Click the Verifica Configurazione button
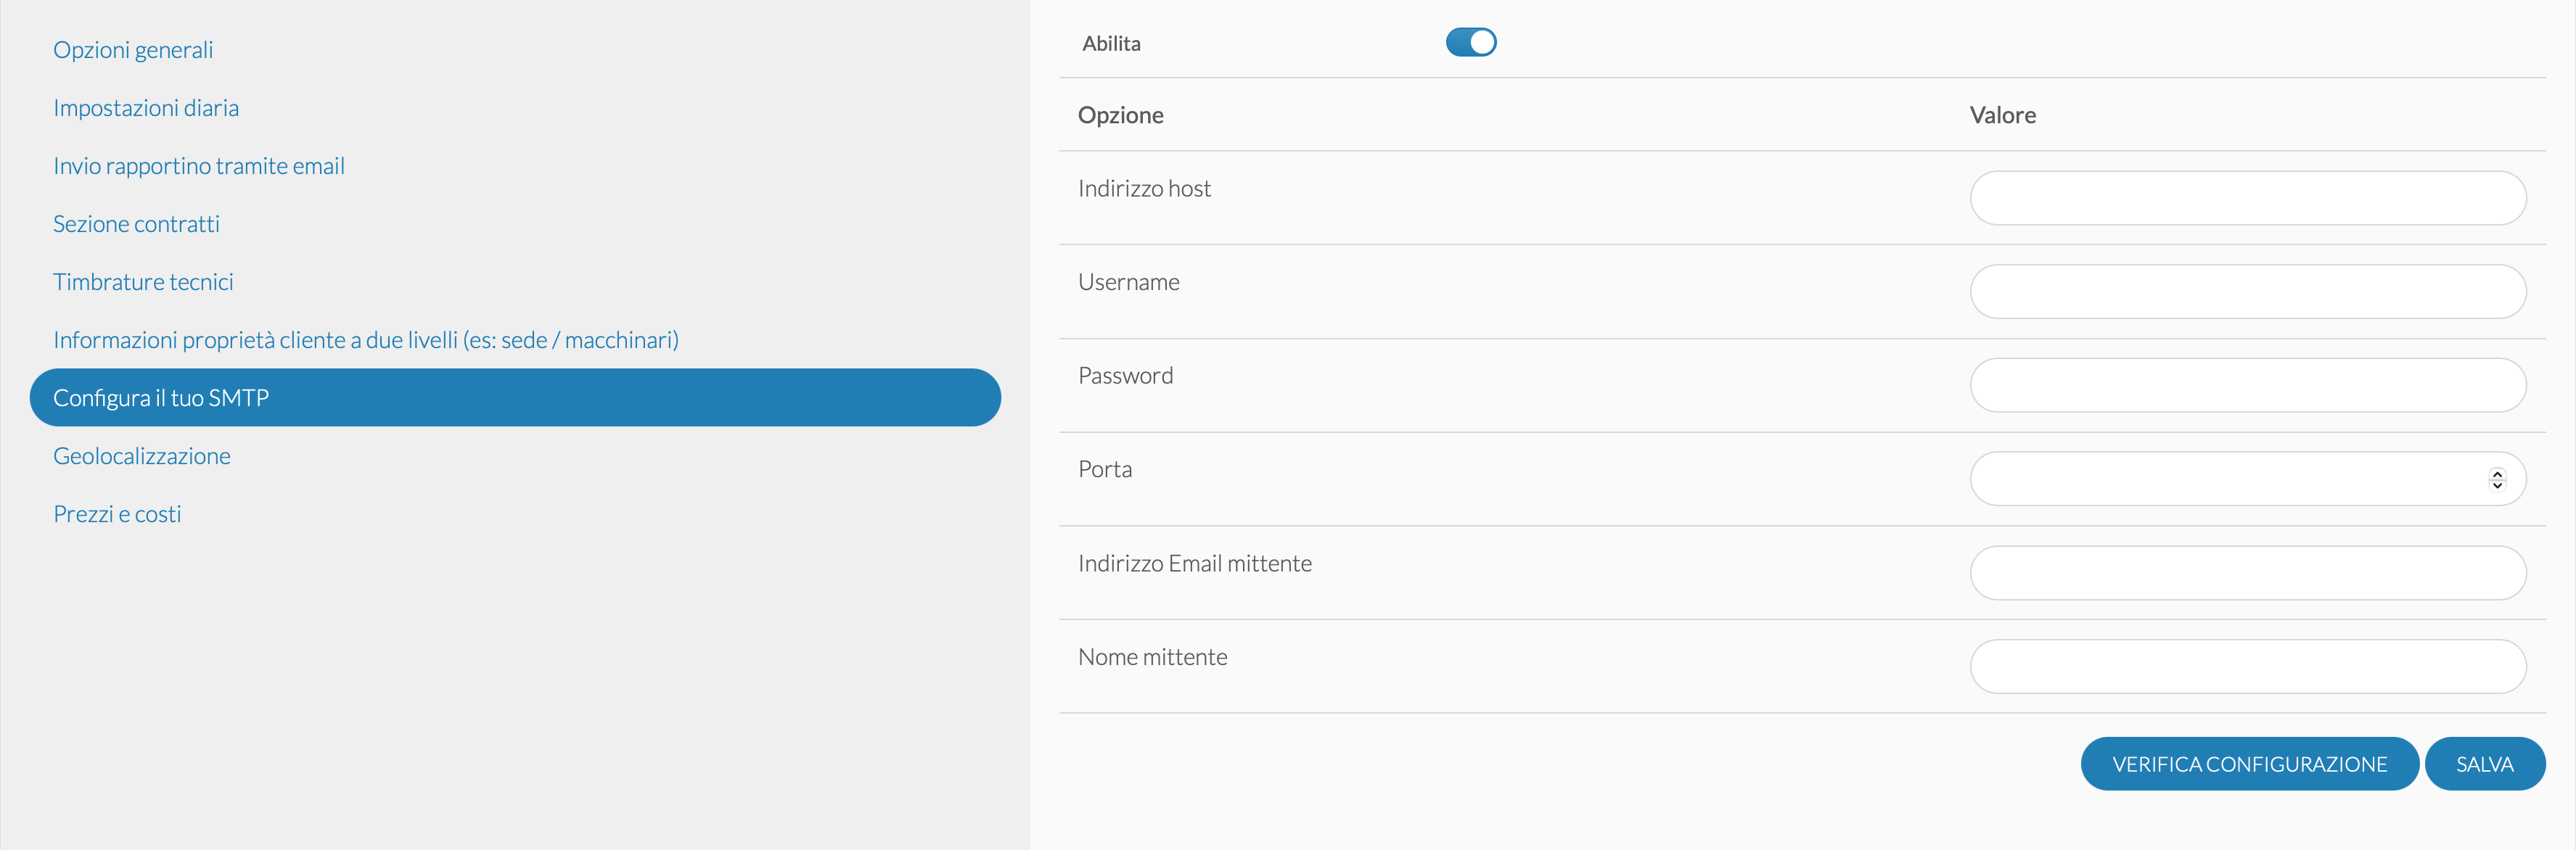Image resolution: width=2576 pixels, height=850 pixels. [x=2249, y=764]
